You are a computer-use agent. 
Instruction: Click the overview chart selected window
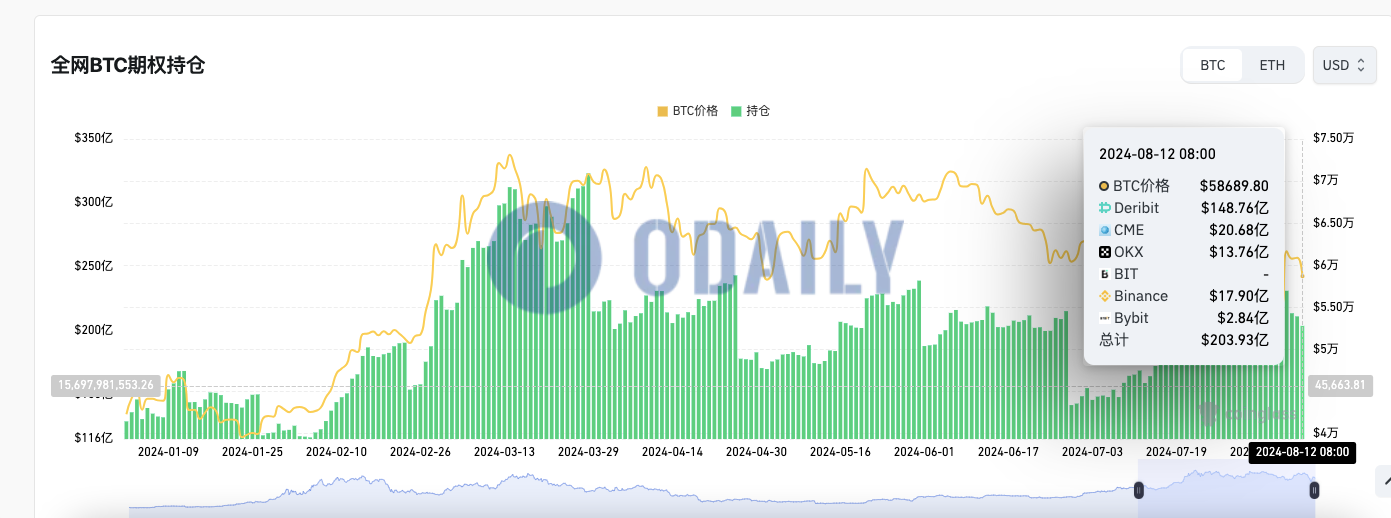click(x=1226, y=490)
